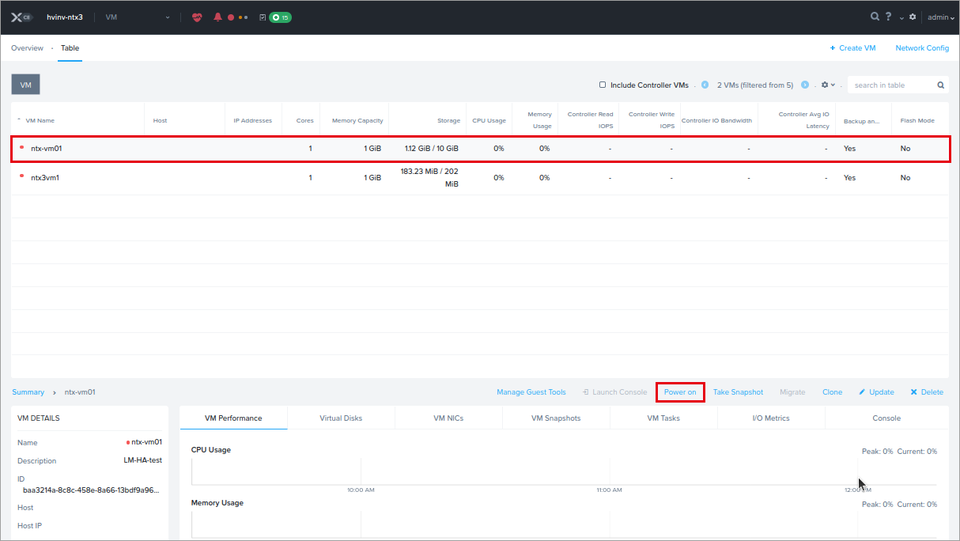Expand the help menu chevron

point(901,18)
